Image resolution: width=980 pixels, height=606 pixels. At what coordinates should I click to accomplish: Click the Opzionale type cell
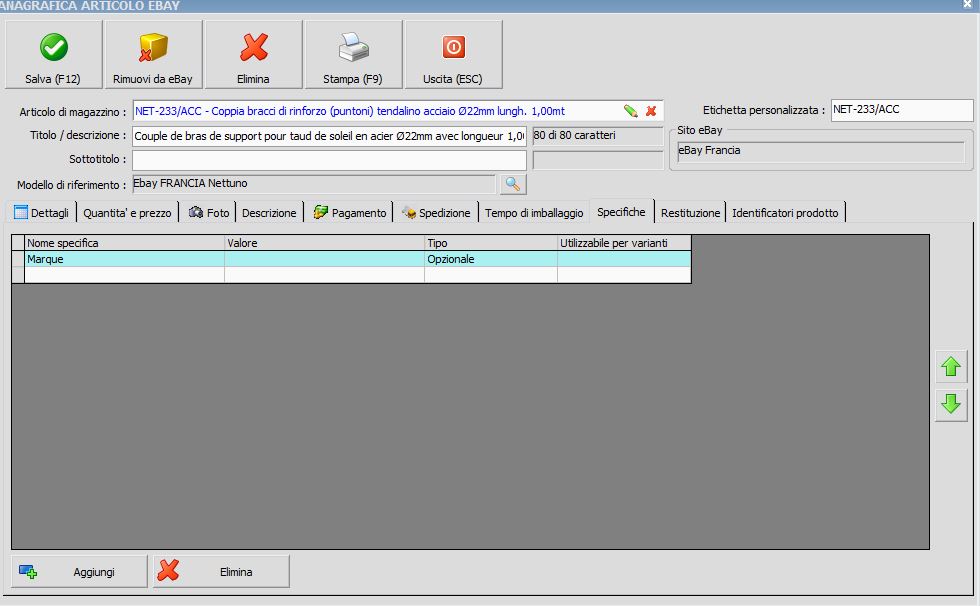(x=491, y=259)
